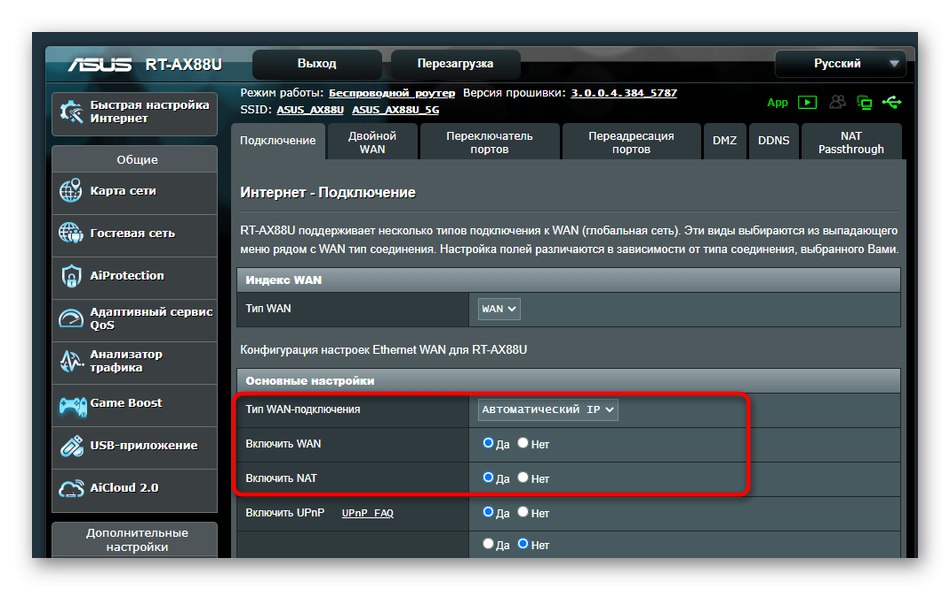Click the ASUS logo
This screenshot has height=590, width=950.
click(x=99, y=64)
